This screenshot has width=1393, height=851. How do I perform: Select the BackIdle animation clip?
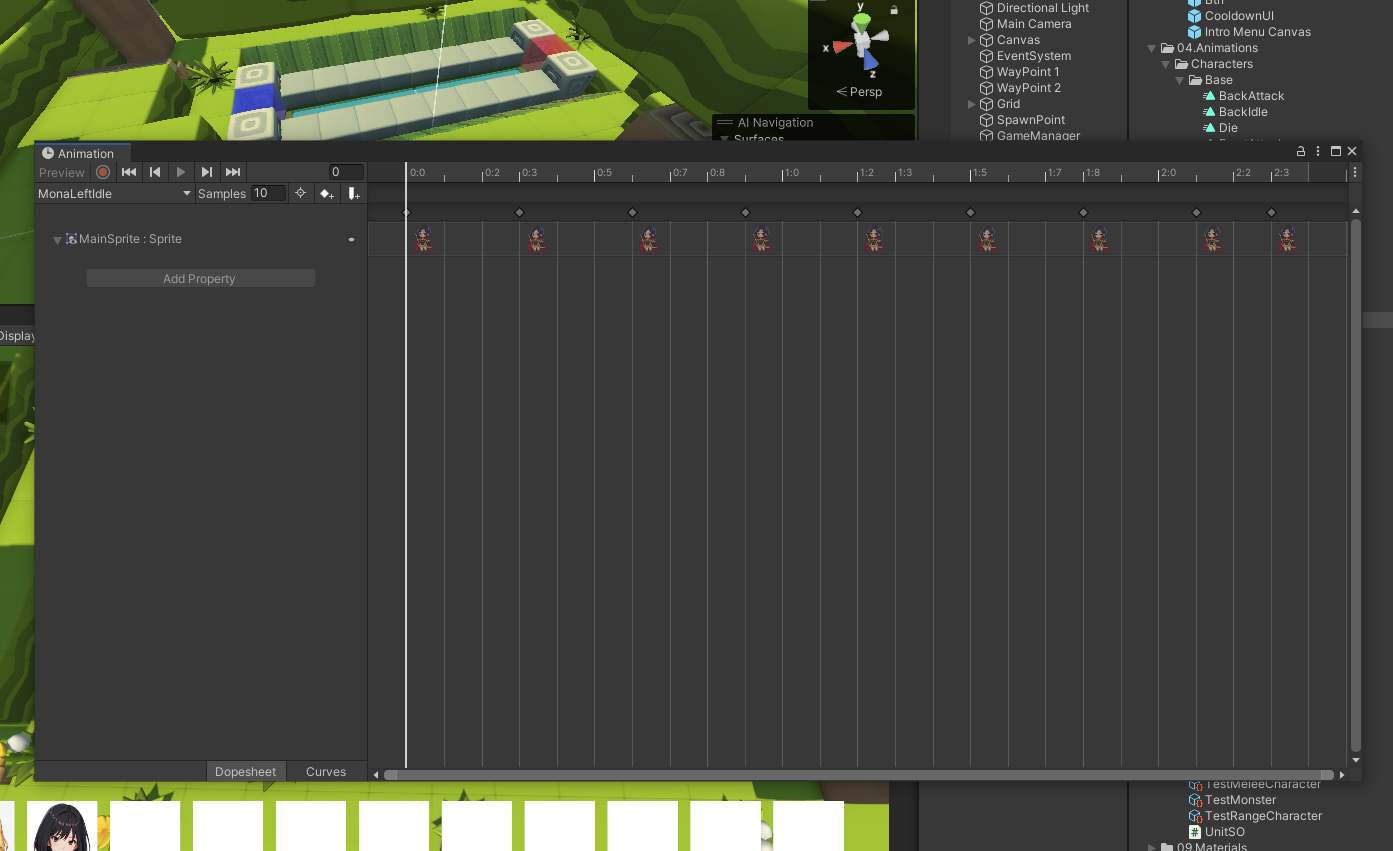click(1243, 112)
